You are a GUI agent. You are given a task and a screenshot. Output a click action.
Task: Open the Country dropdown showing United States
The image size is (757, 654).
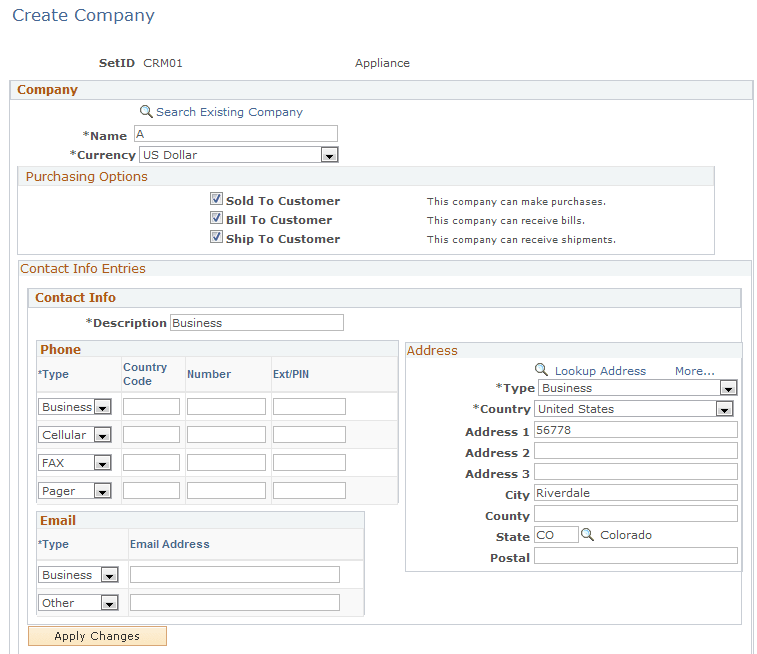633,409
